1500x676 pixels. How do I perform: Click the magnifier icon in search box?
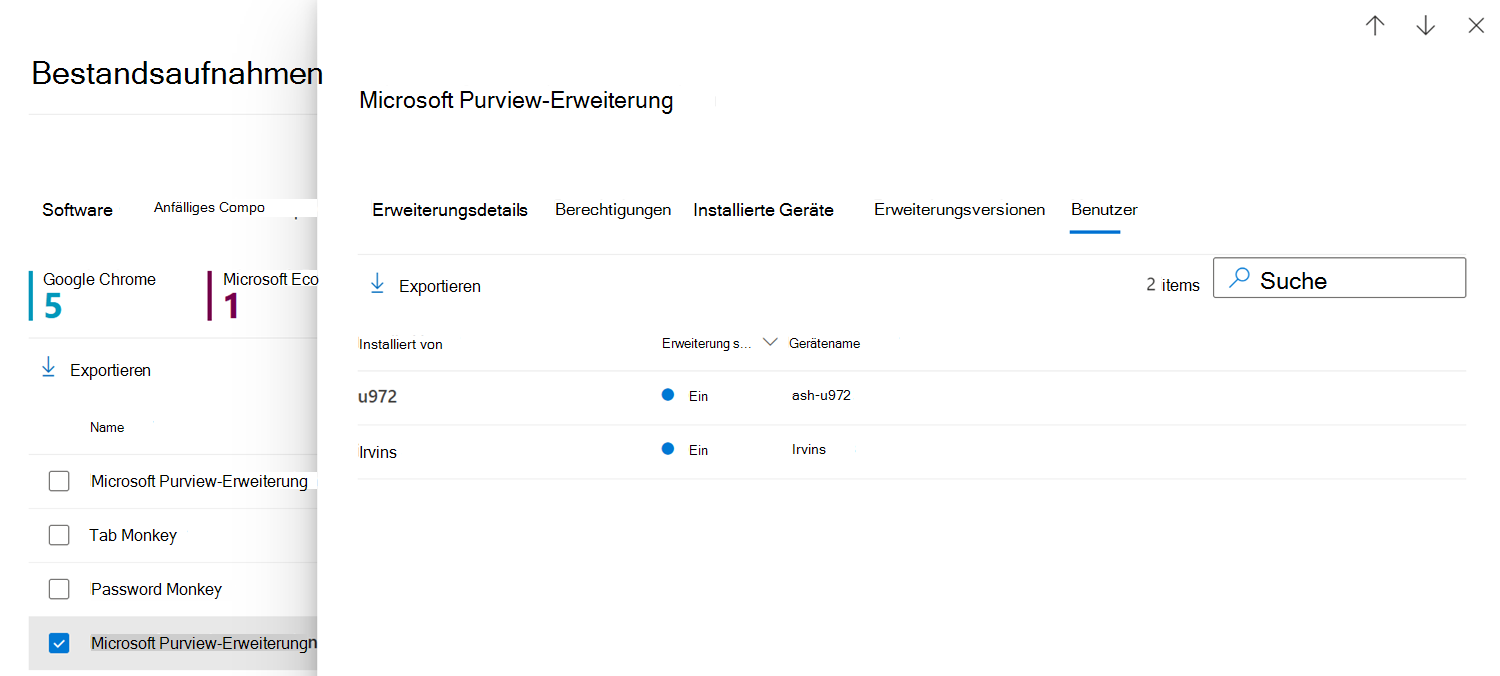point(1239,278)
